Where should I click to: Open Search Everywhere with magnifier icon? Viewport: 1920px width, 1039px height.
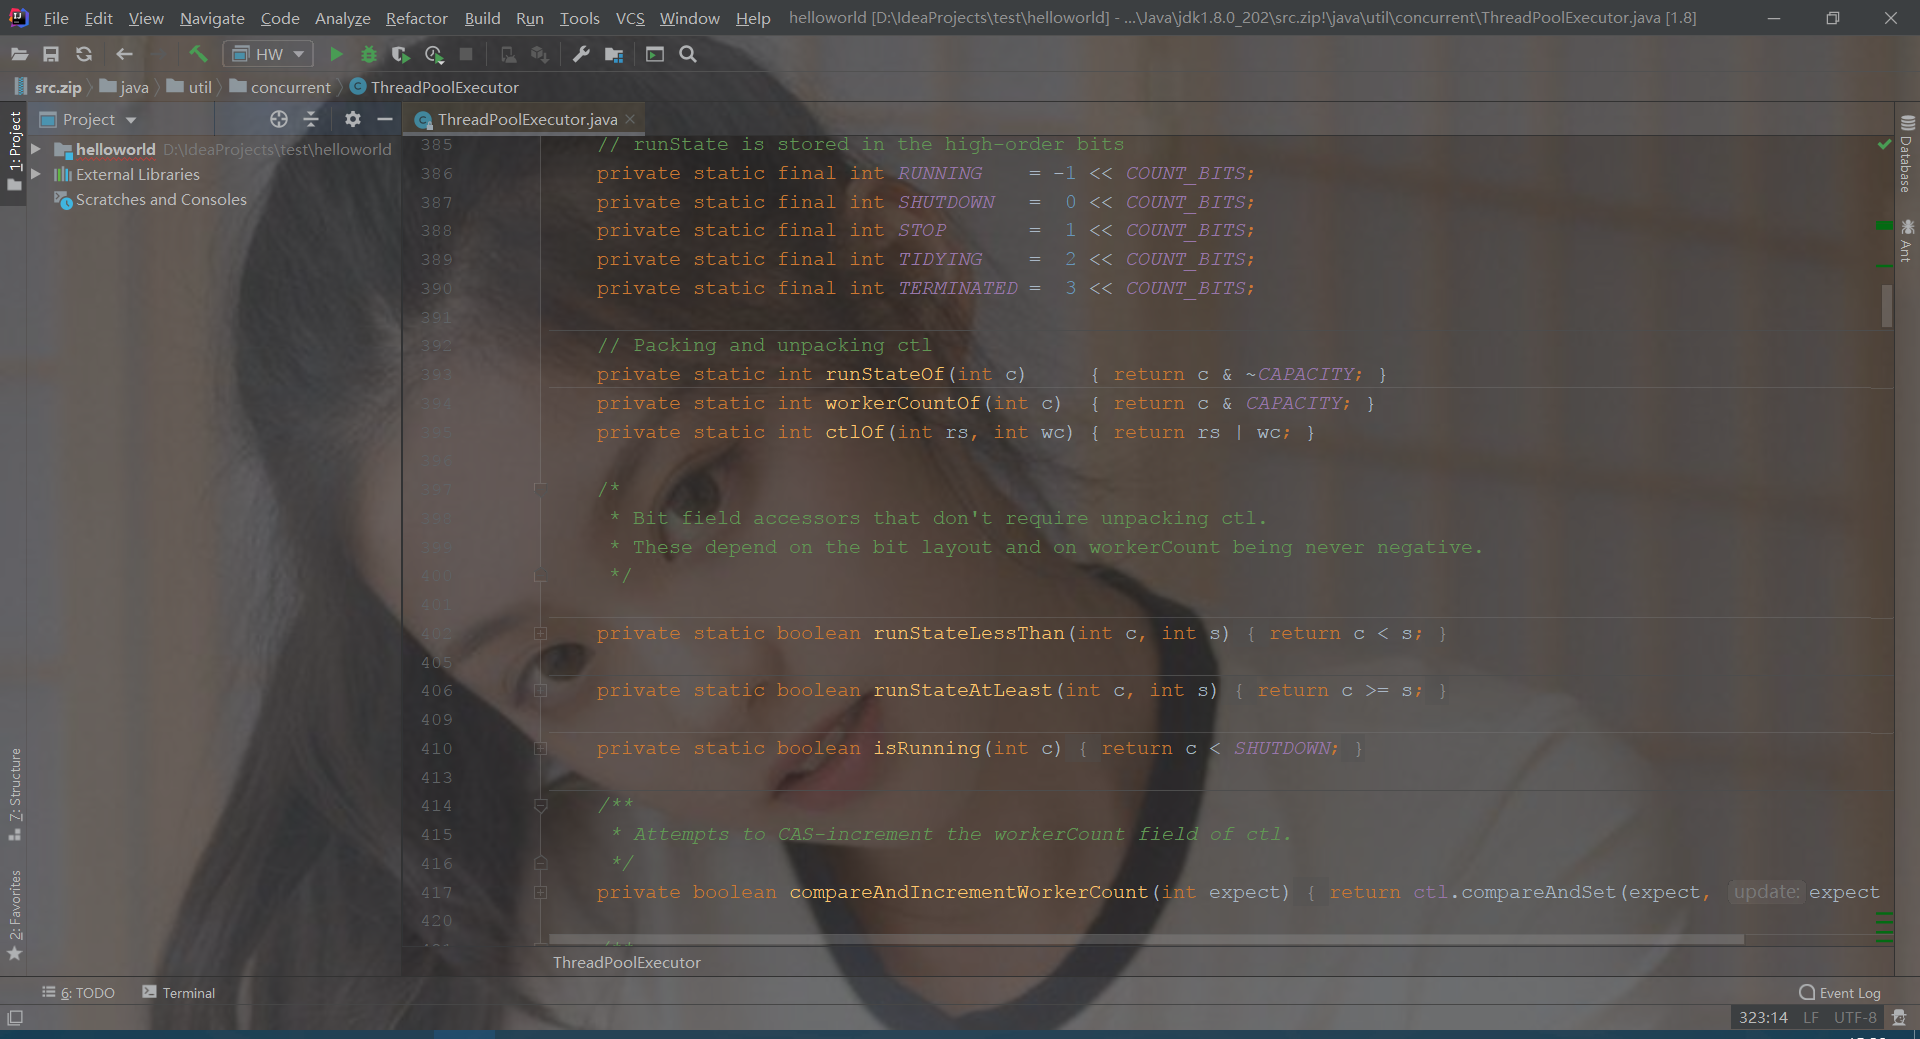pyautogui.click(x=687, y=54)
